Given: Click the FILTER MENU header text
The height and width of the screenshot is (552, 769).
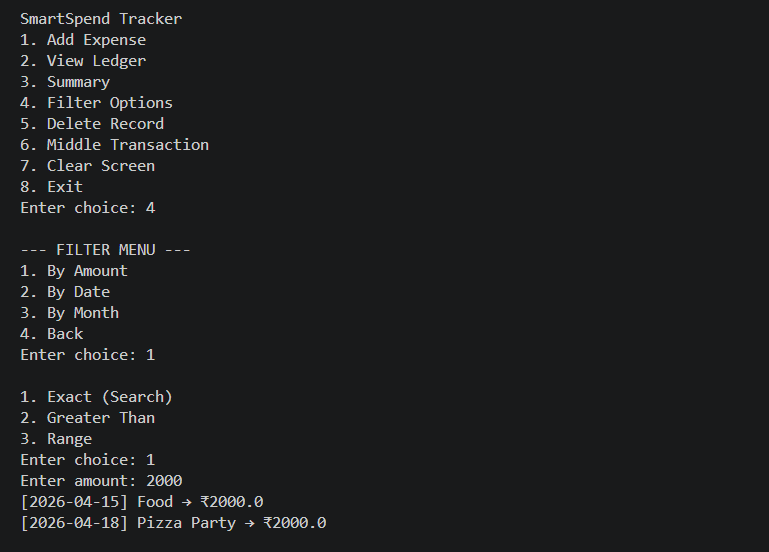Looking at the screenshot, I should coord(105,250).
